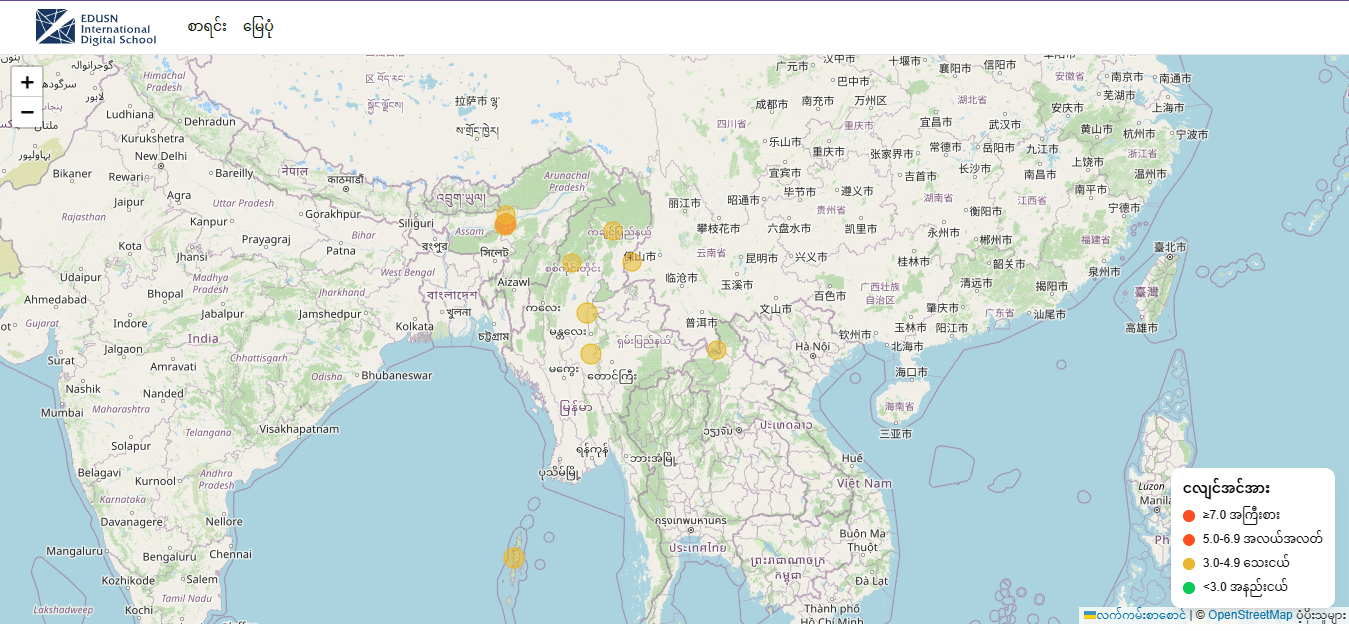The width and height of the screenshot is (1349, 631).
Task: Click the 臺北市 city label
Action: coord(1170,246)
